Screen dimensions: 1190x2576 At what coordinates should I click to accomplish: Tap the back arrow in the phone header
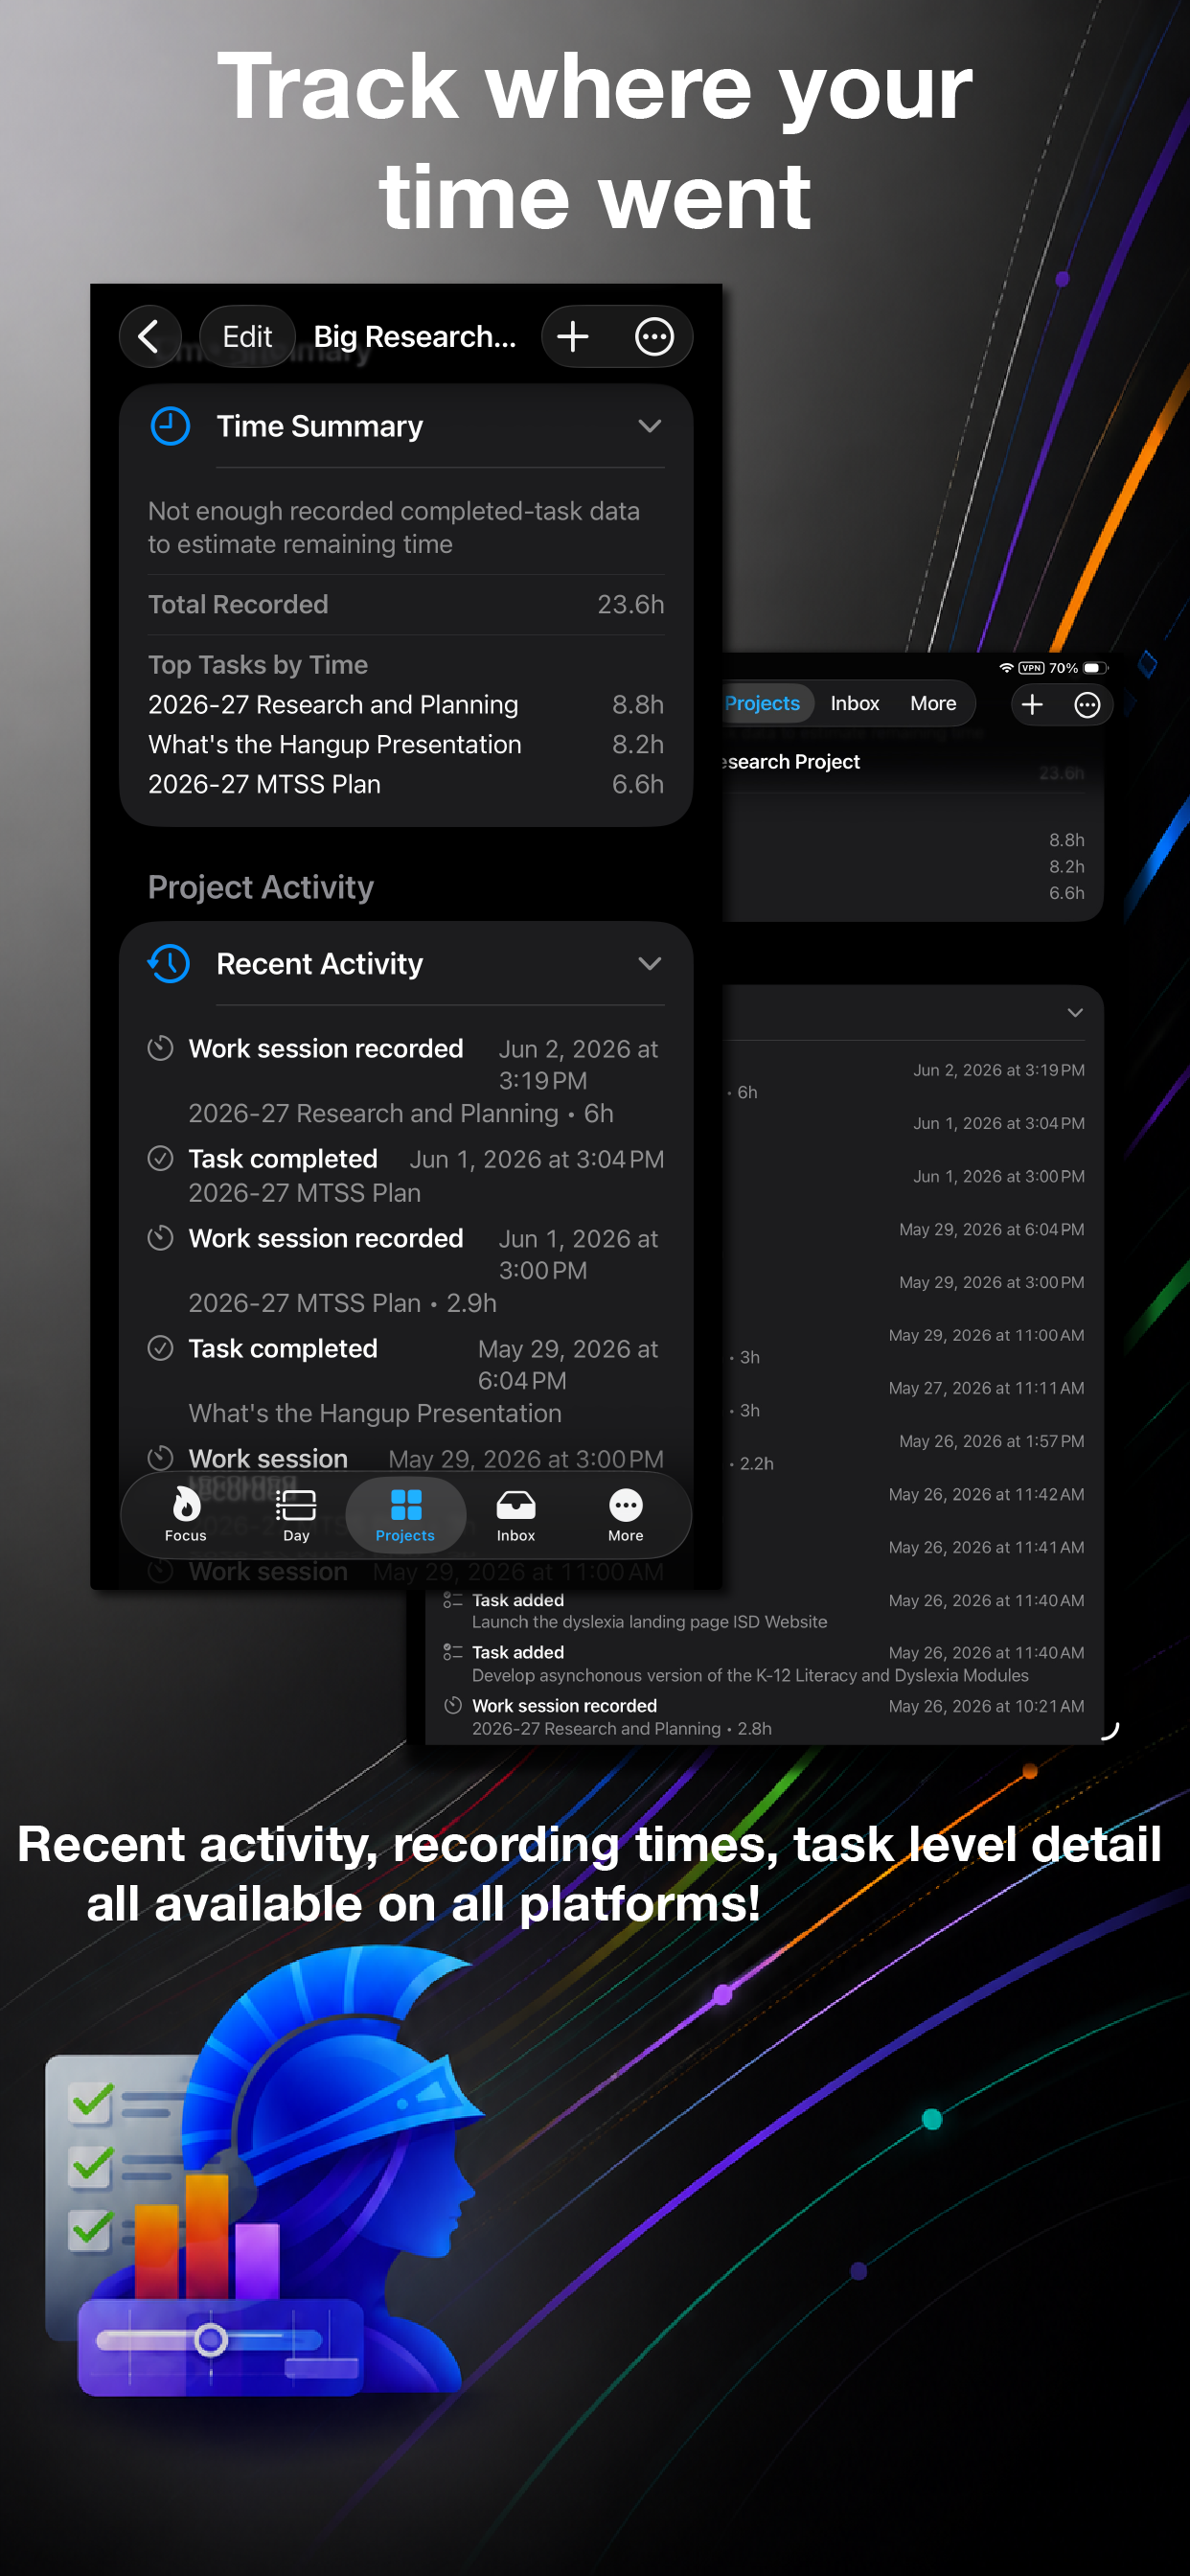[150, 336]
